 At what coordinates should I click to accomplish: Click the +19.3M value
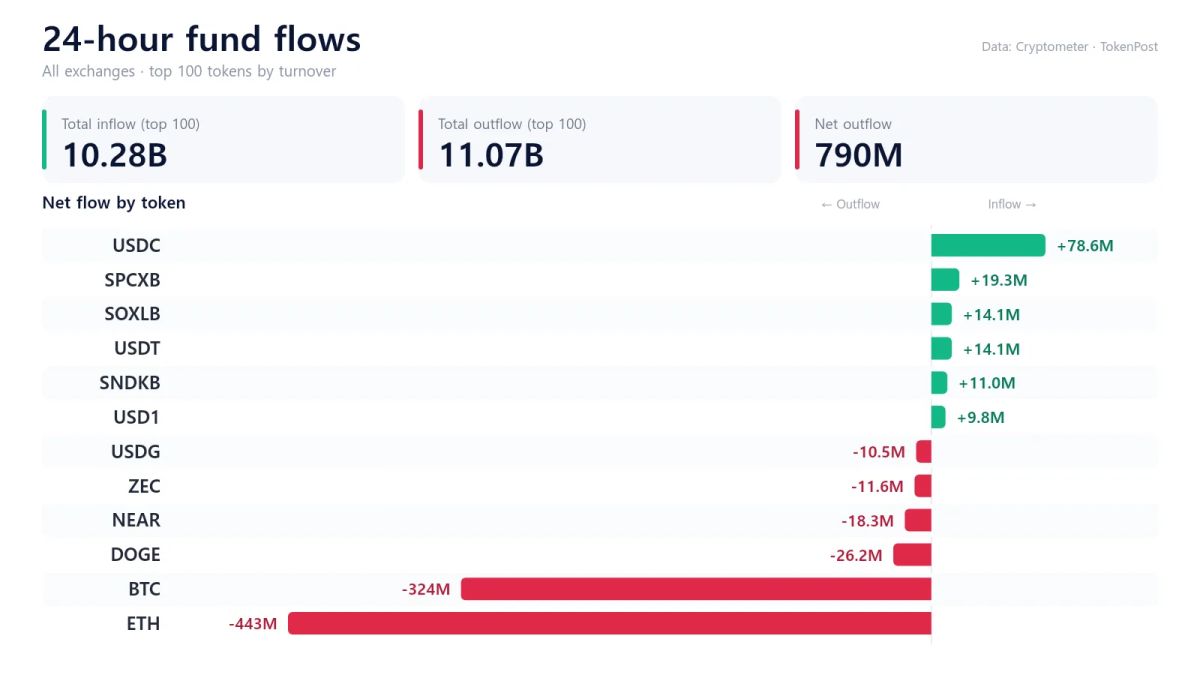point(999,281)
